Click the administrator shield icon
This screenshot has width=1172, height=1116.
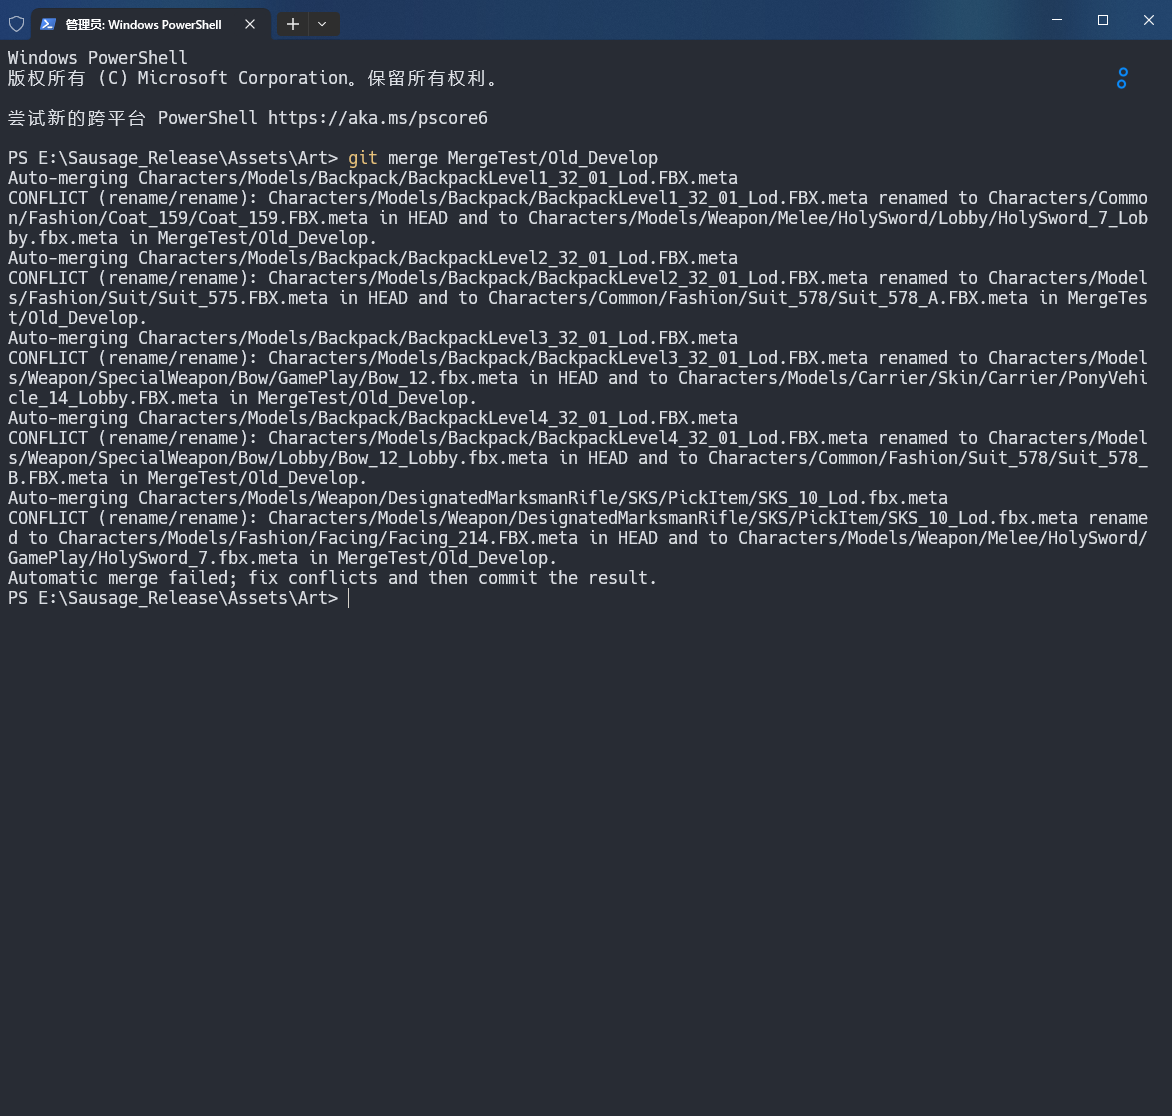pos(16,23)
